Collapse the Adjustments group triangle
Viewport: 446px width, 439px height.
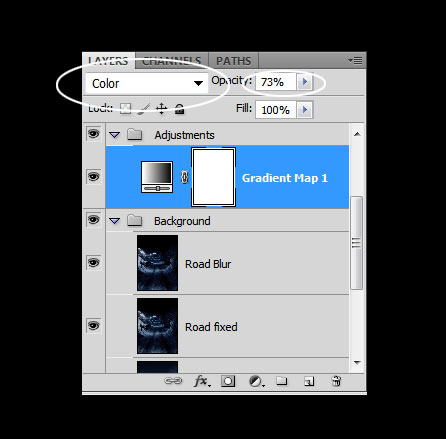[x=114, y=135]
